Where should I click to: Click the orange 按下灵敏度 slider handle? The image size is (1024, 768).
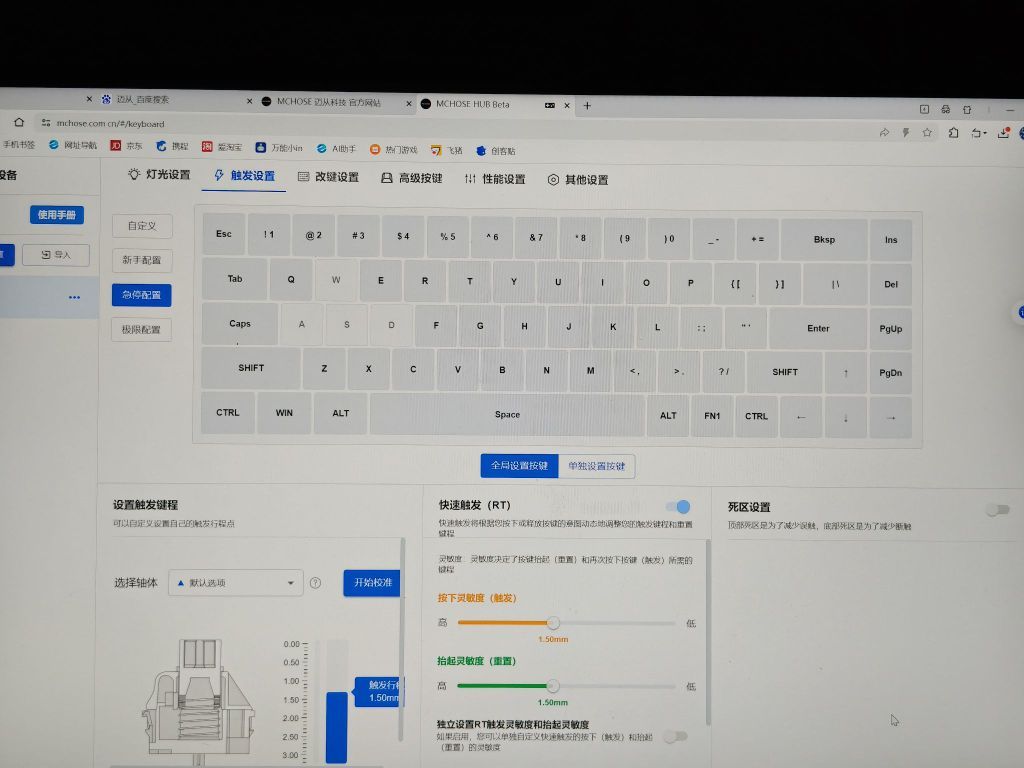553,623
